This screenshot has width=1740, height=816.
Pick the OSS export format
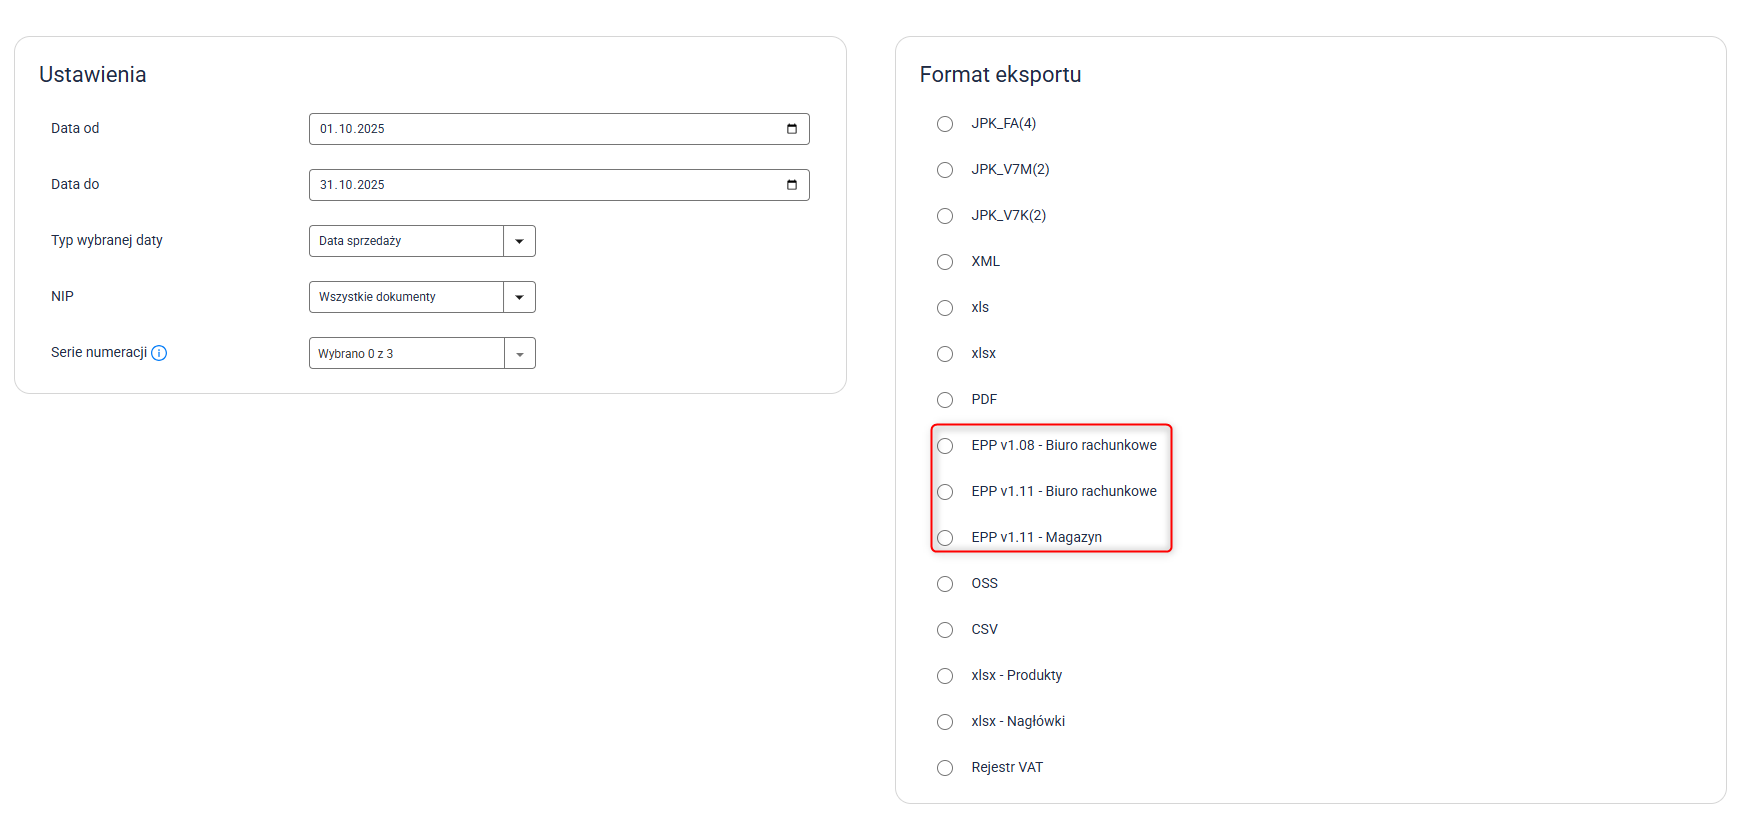tap(945, 584)
